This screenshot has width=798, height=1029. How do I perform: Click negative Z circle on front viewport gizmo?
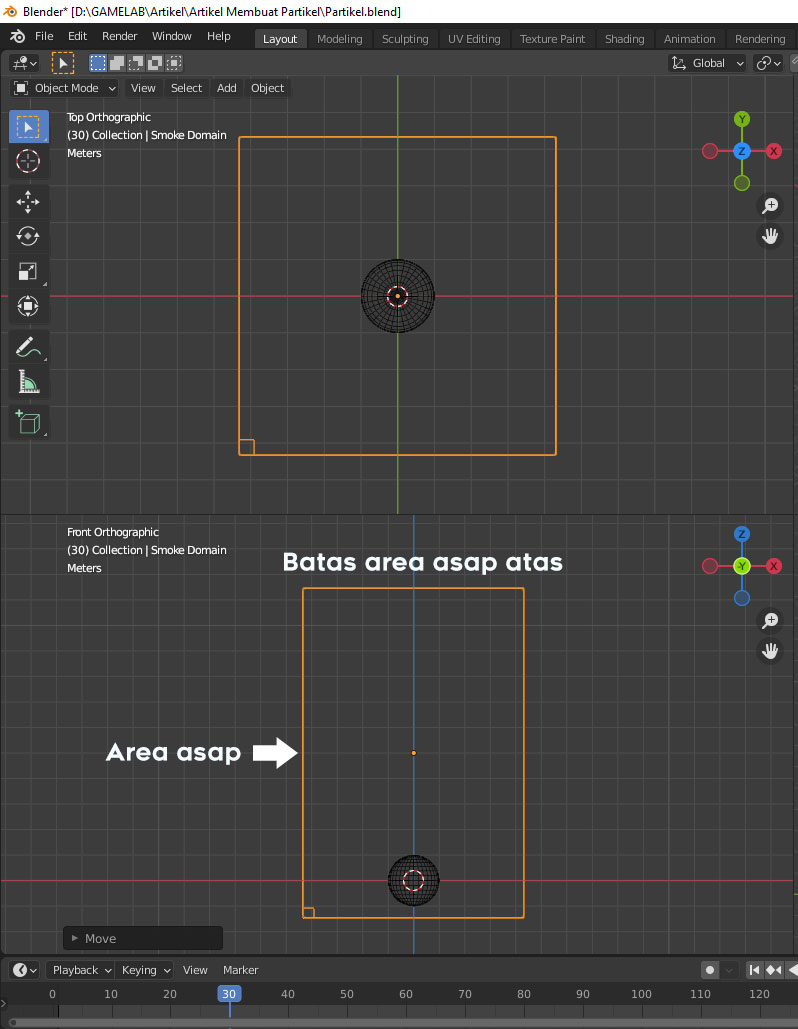(742, 598)
